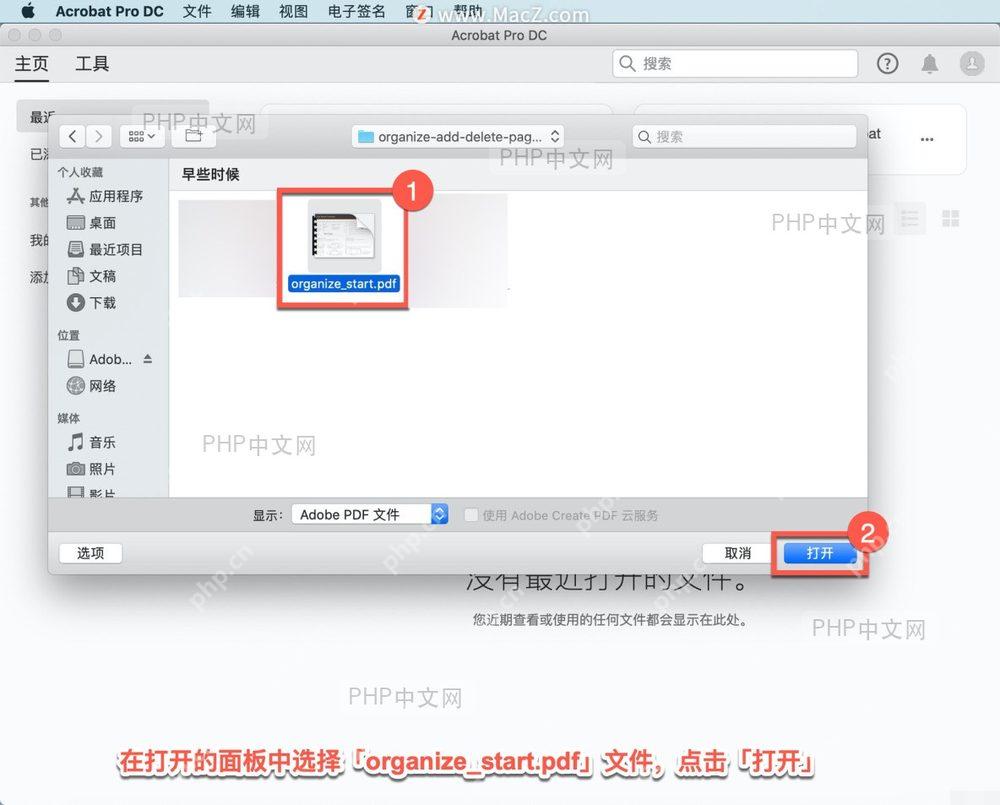Open the 编辑 menu
Screen dimensions: 1000x805
click(245, 11)
